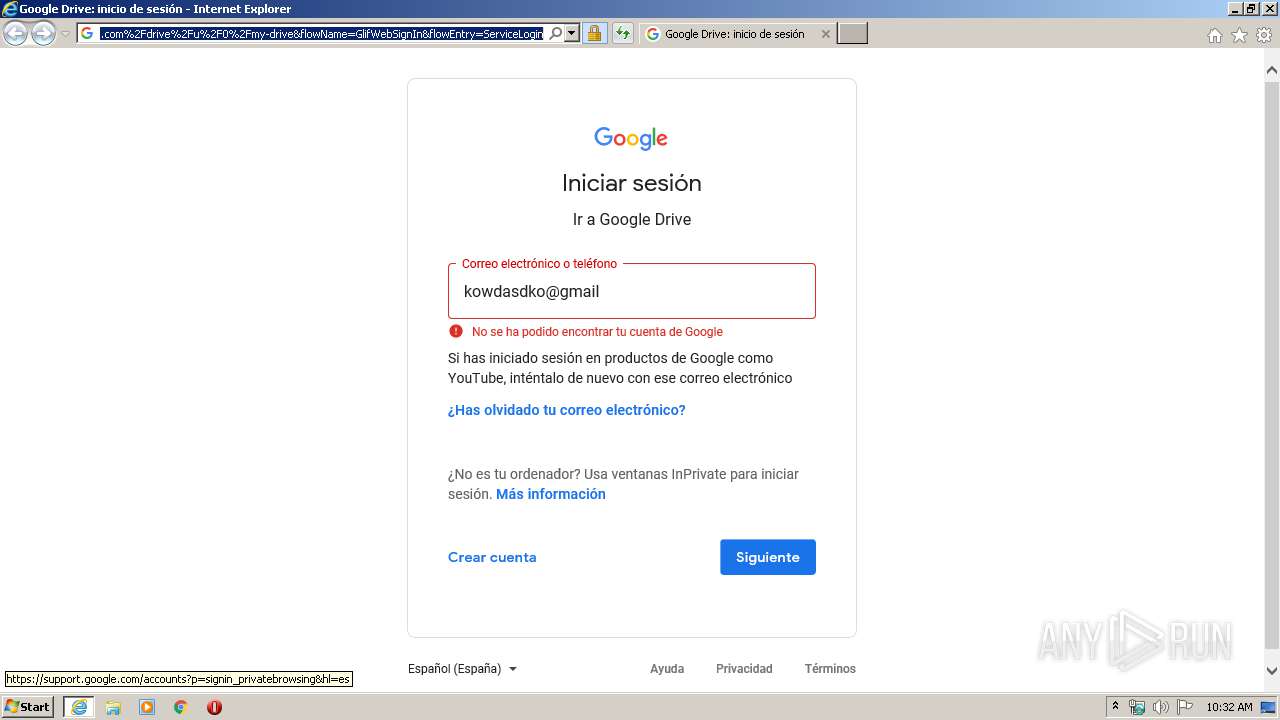Click the red Opera taskbar icon
The width and height of the screenshot is (1280, 720).
pyautogui.click(x=214, y=707)
